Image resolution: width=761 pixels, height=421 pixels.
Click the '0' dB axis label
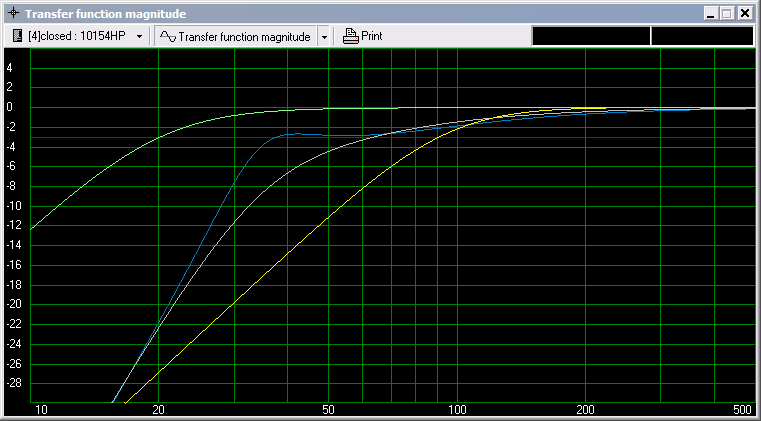[10, 107]
